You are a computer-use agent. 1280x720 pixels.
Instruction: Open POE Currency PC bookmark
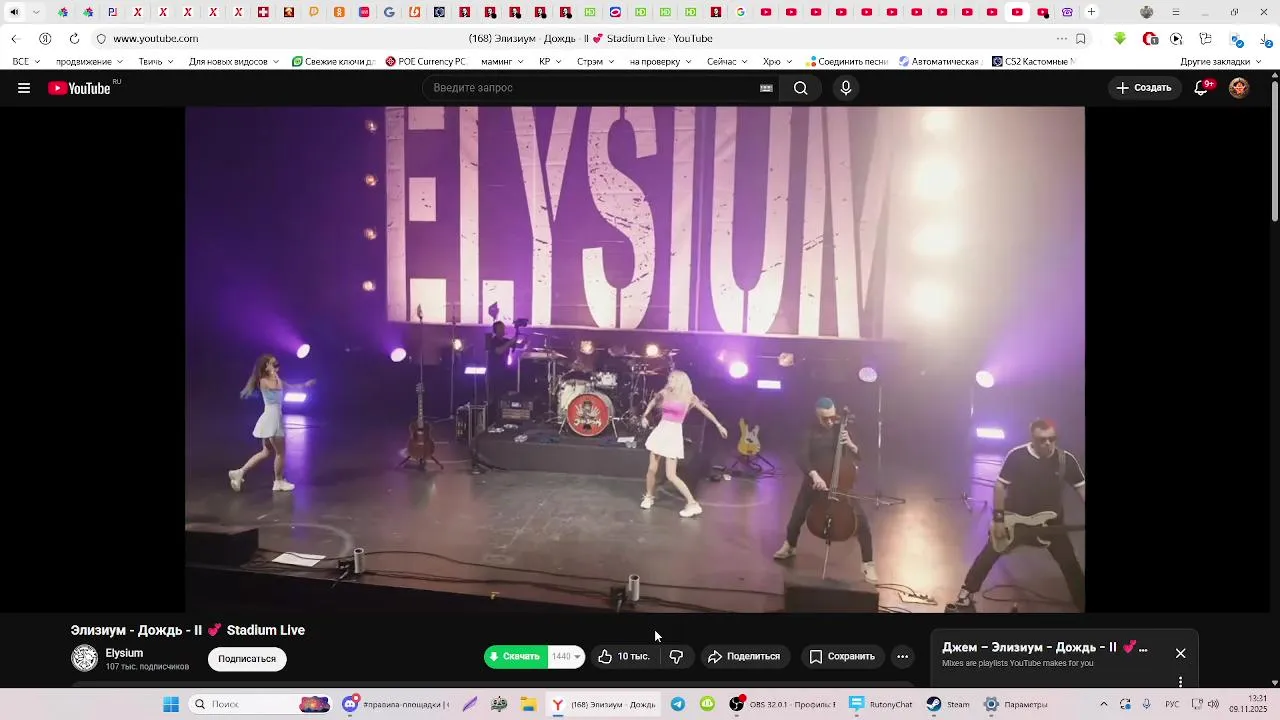click(x=426, y=61)
